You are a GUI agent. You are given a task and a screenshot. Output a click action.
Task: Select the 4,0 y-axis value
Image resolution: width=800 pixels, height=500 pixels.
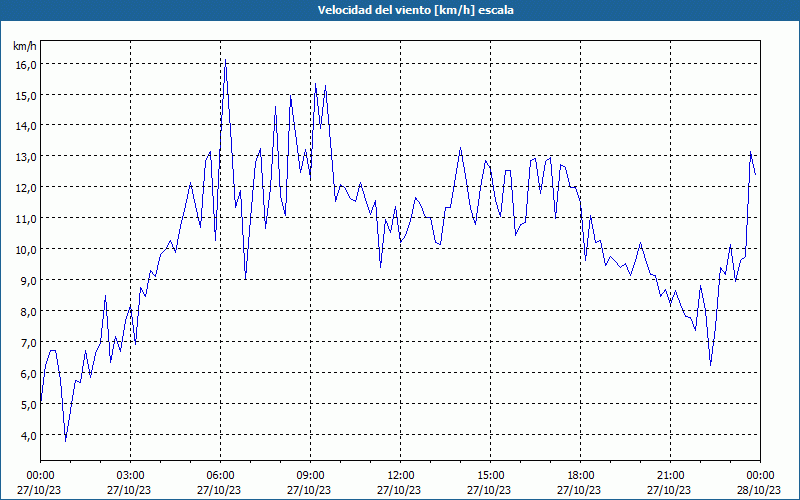click(29, 436)
